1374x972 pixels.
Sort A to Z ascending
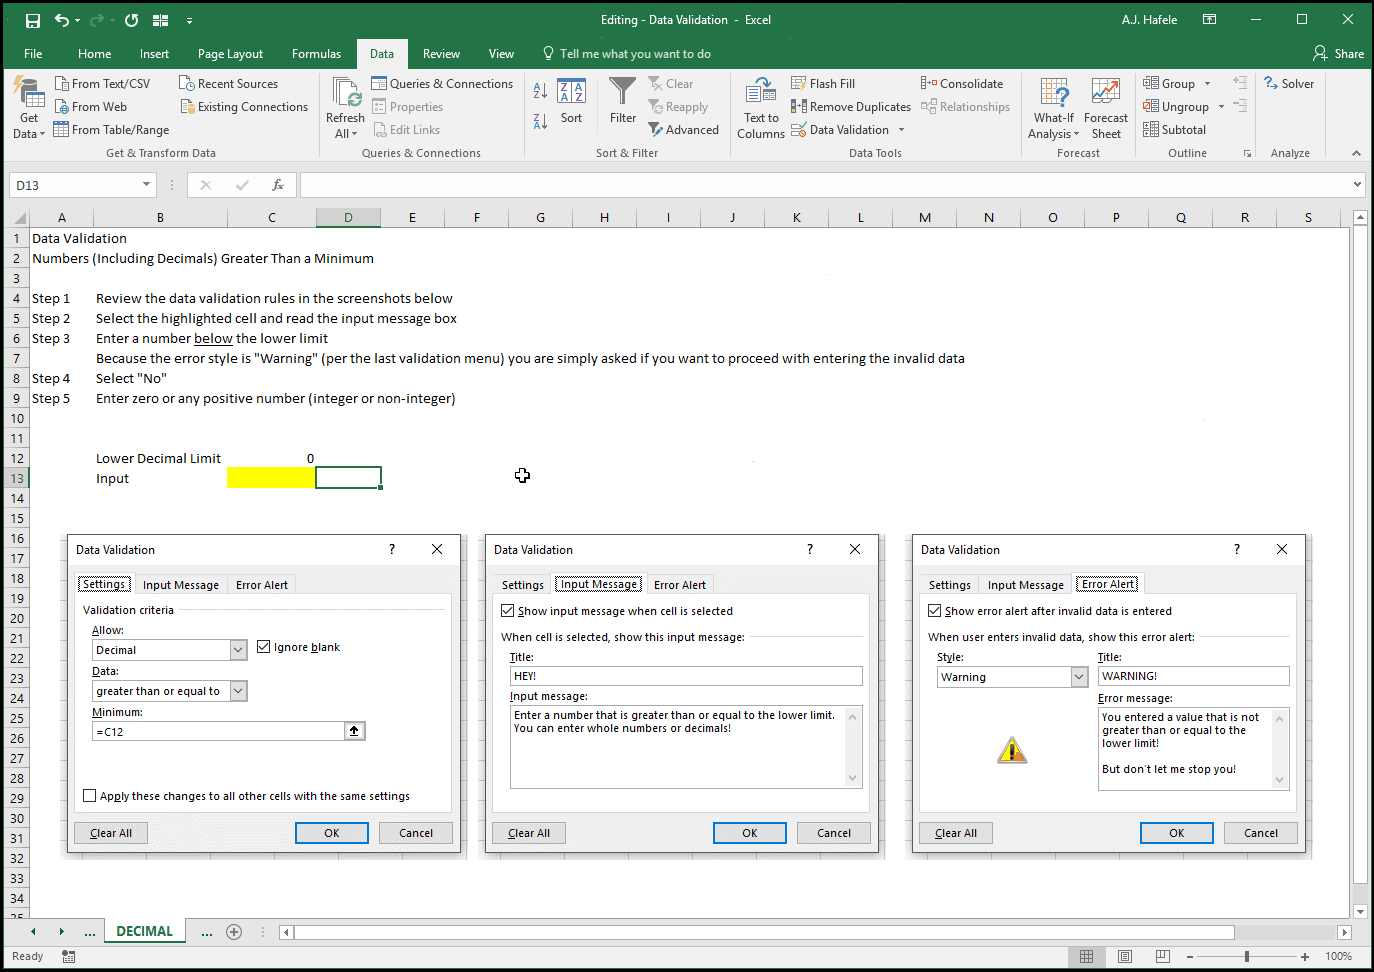coord(540,91)
